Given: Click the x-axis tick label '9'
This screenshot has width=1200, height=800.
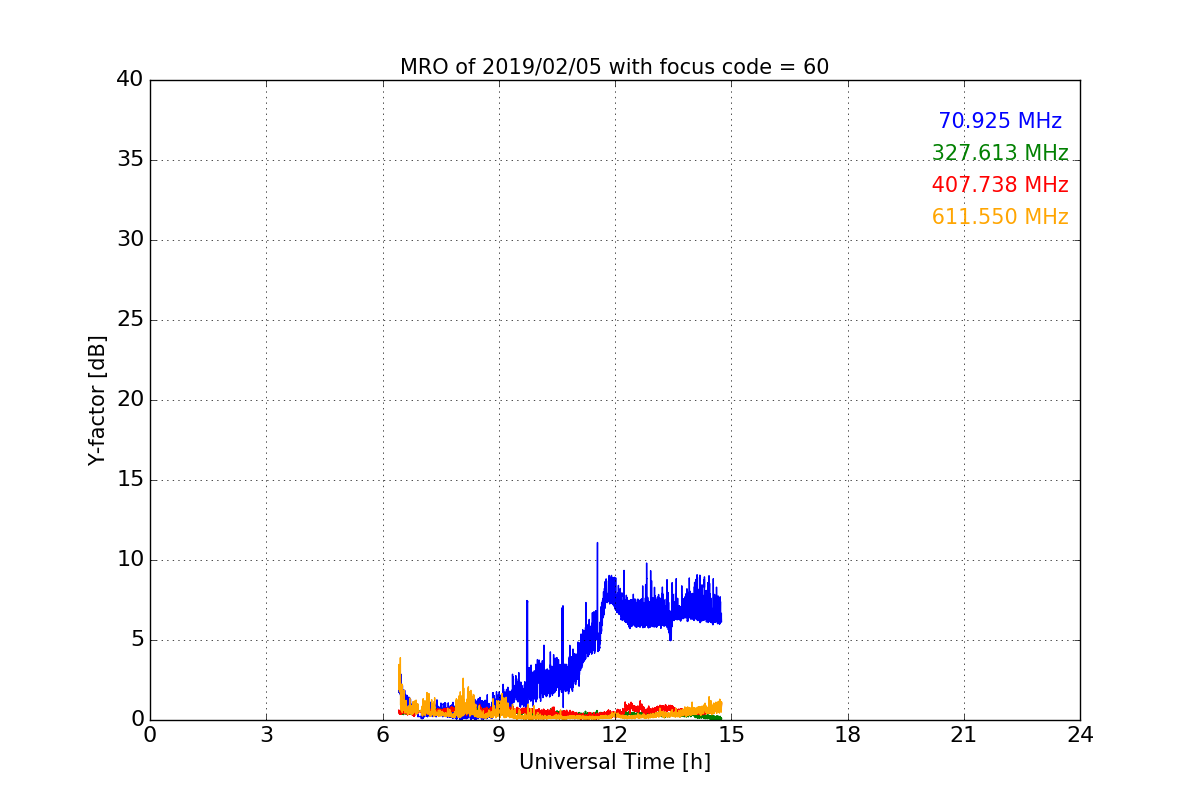Looking at the screenshot, I should (499, 735).
